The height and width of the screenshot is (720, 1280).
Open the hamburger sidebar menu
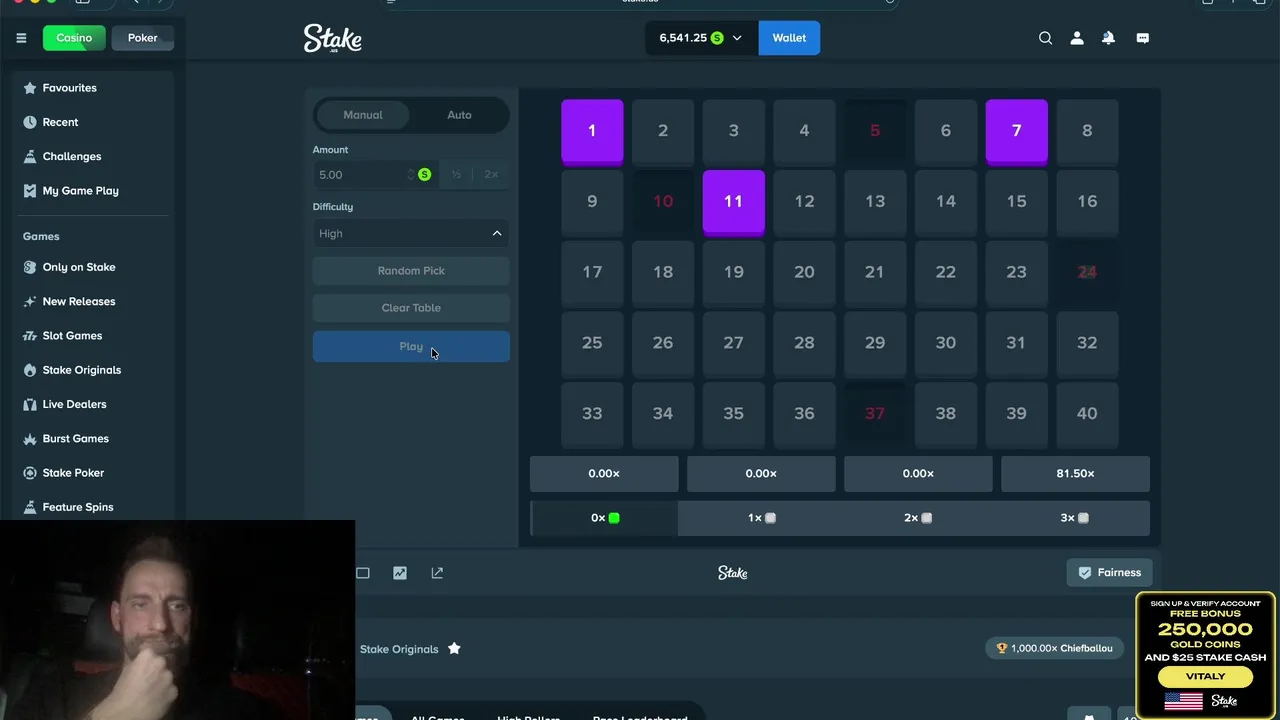point(21,38)
